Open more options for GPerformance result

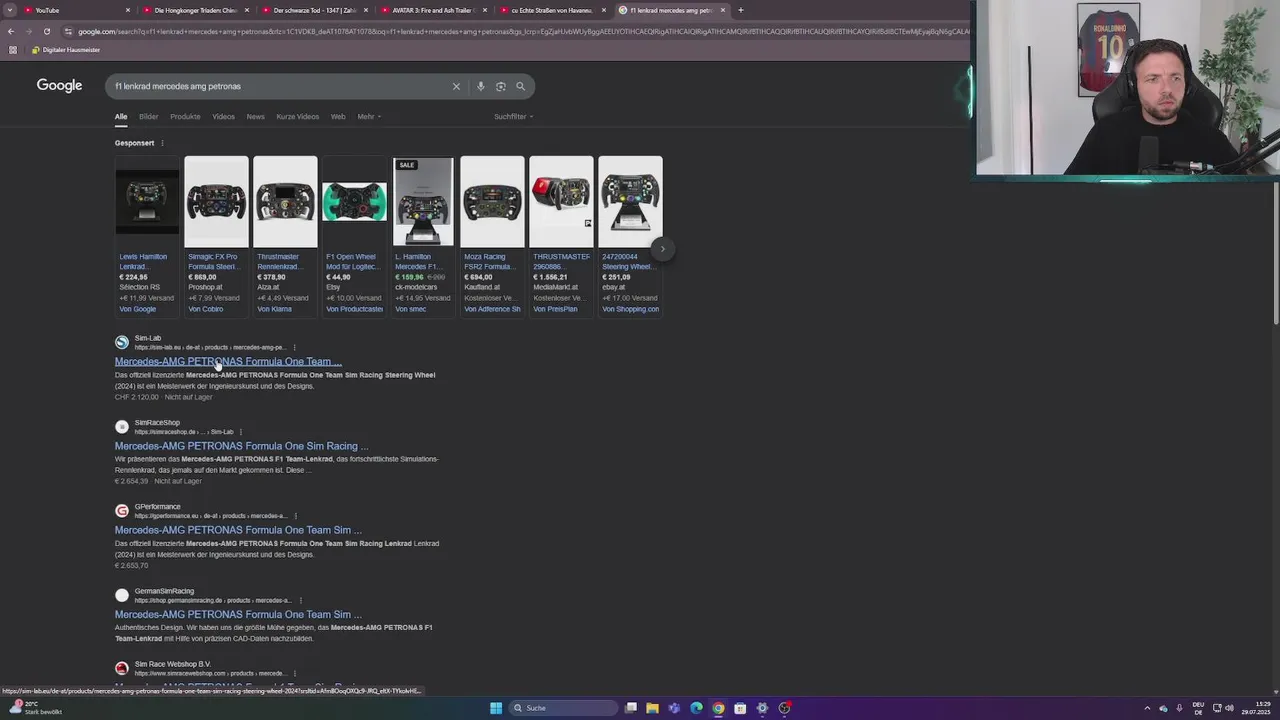(x=295, y=516)
